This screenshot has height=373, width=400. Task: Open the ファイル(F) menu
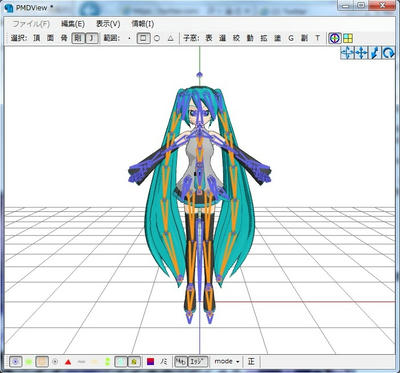pyautogui.click(x=31, y=24)
